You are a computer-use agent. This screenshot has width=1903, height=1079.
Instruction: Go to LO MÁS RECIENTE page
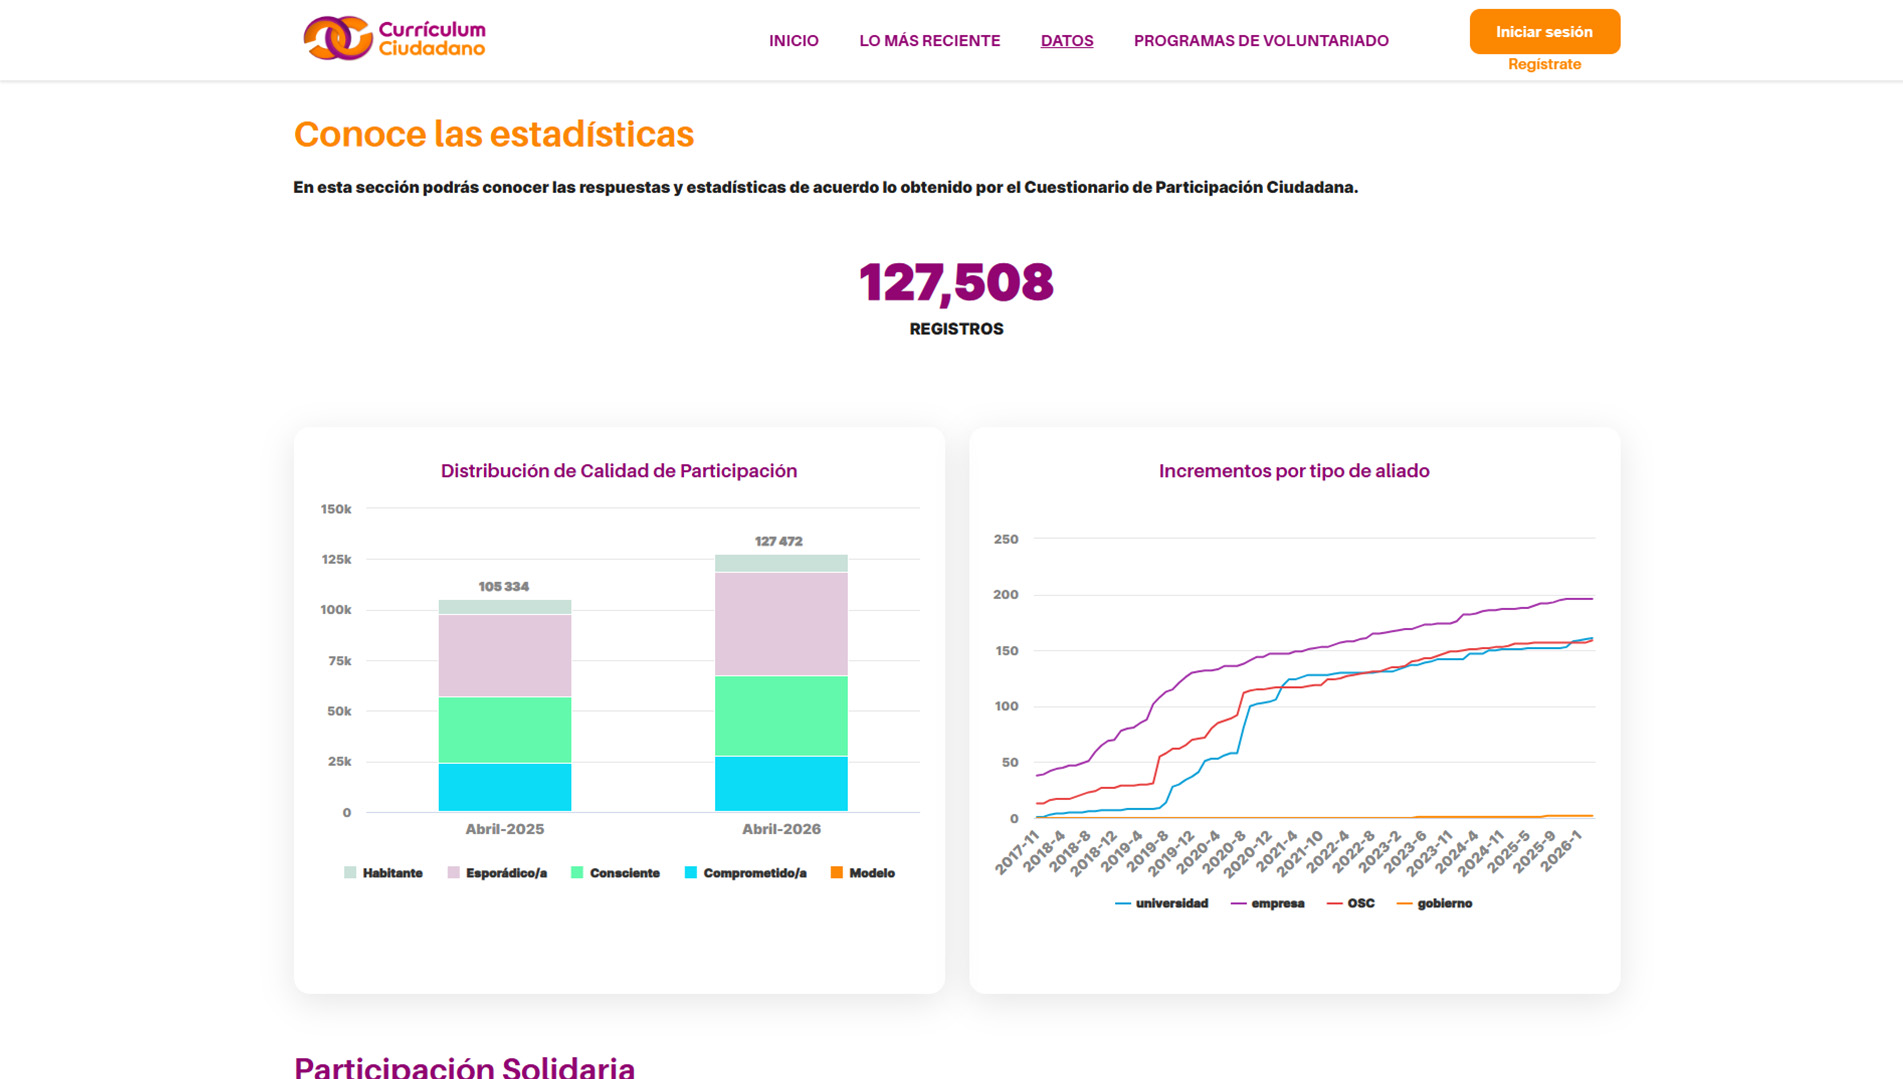(929, 41)
